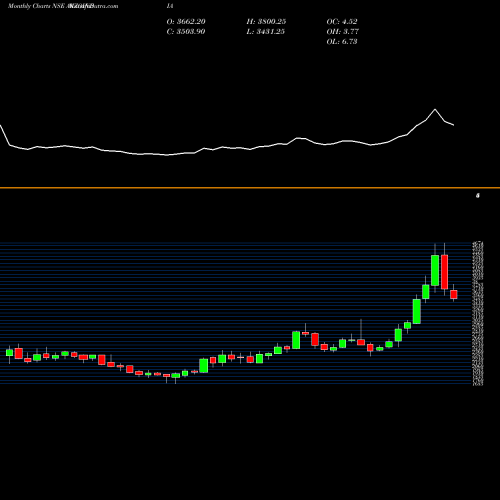This screenshot has height=500, width=500.
Task: Click the open price value O: 3662.20
Action: (186, 22)
